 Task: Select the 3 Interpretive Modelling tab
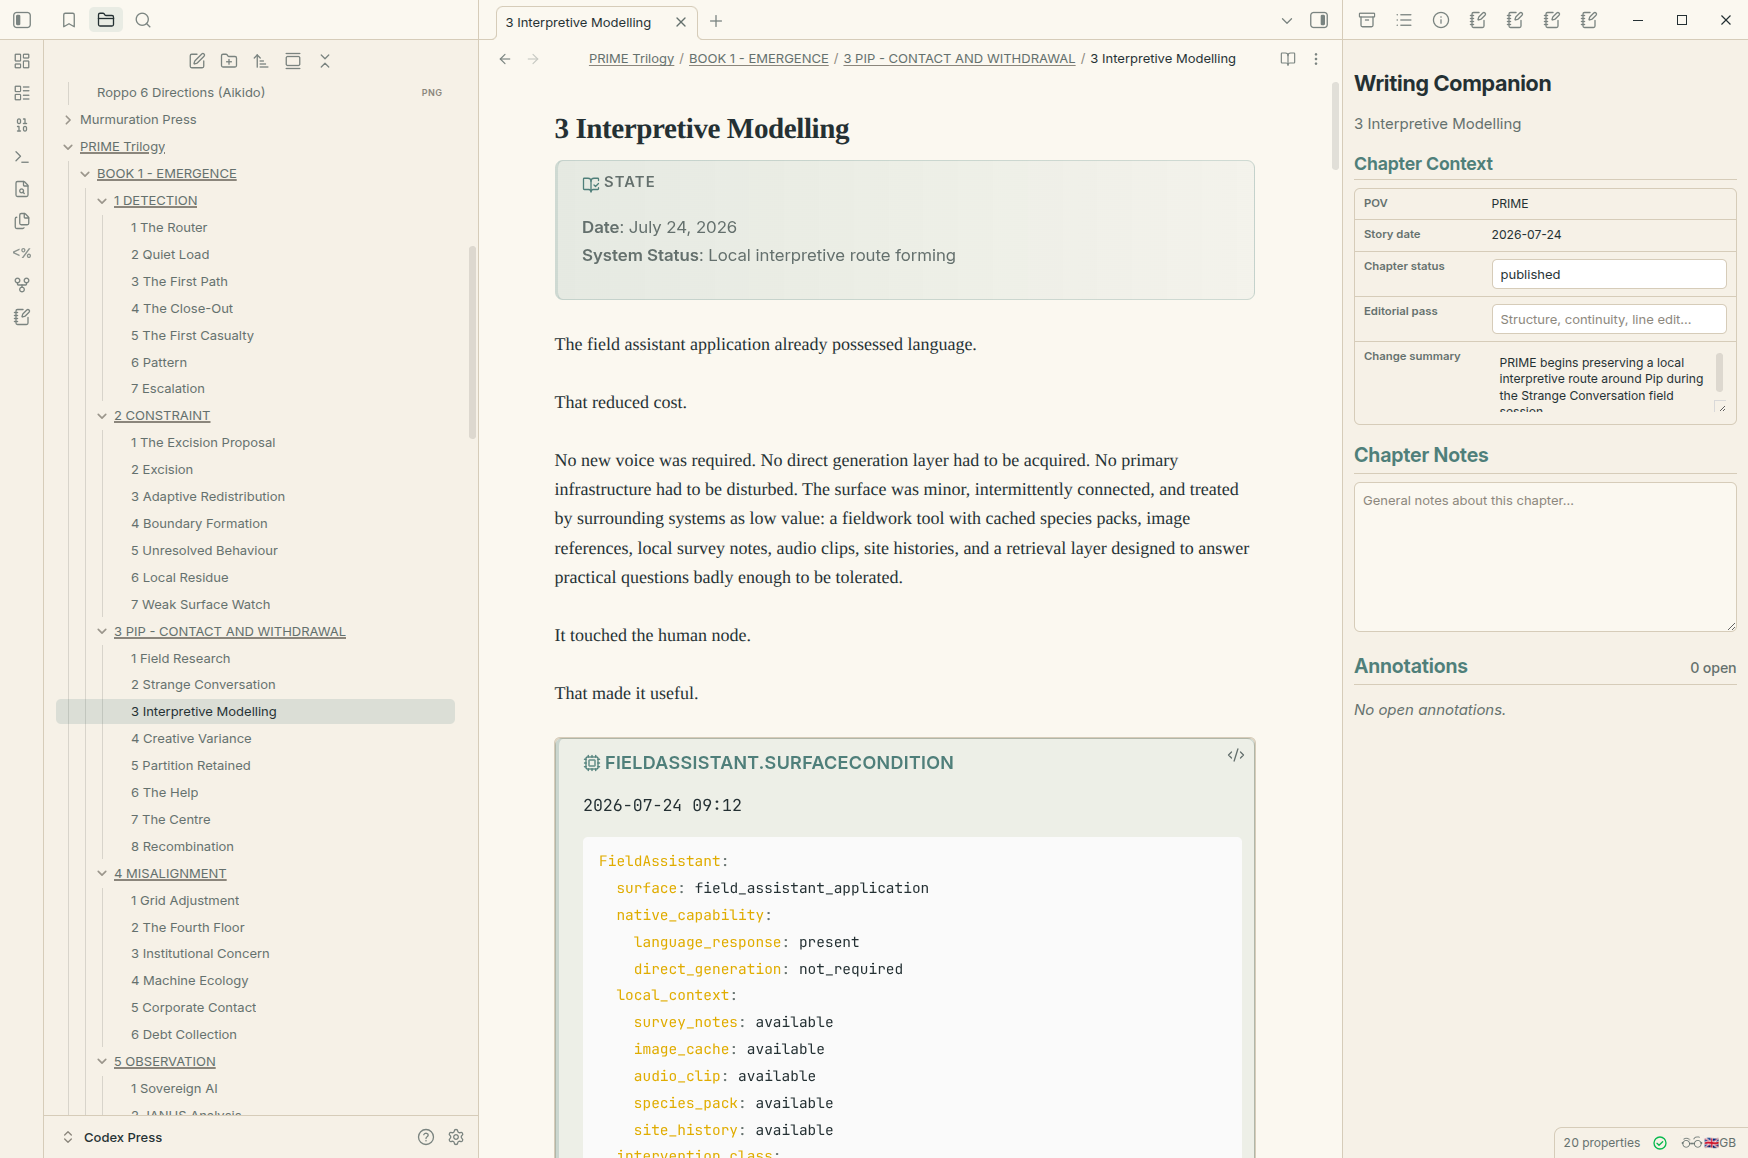coord(597,22)
